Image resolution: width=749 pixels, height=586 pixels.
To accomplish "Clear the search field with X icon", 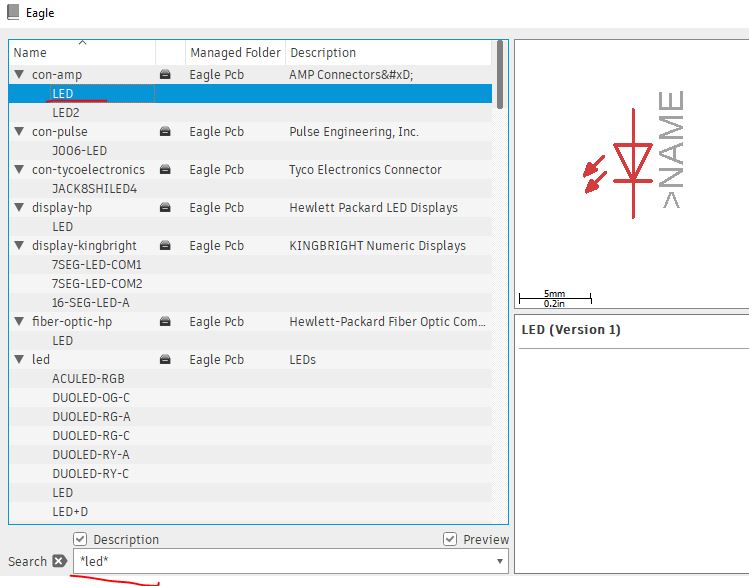I will [x=59, y=561].
